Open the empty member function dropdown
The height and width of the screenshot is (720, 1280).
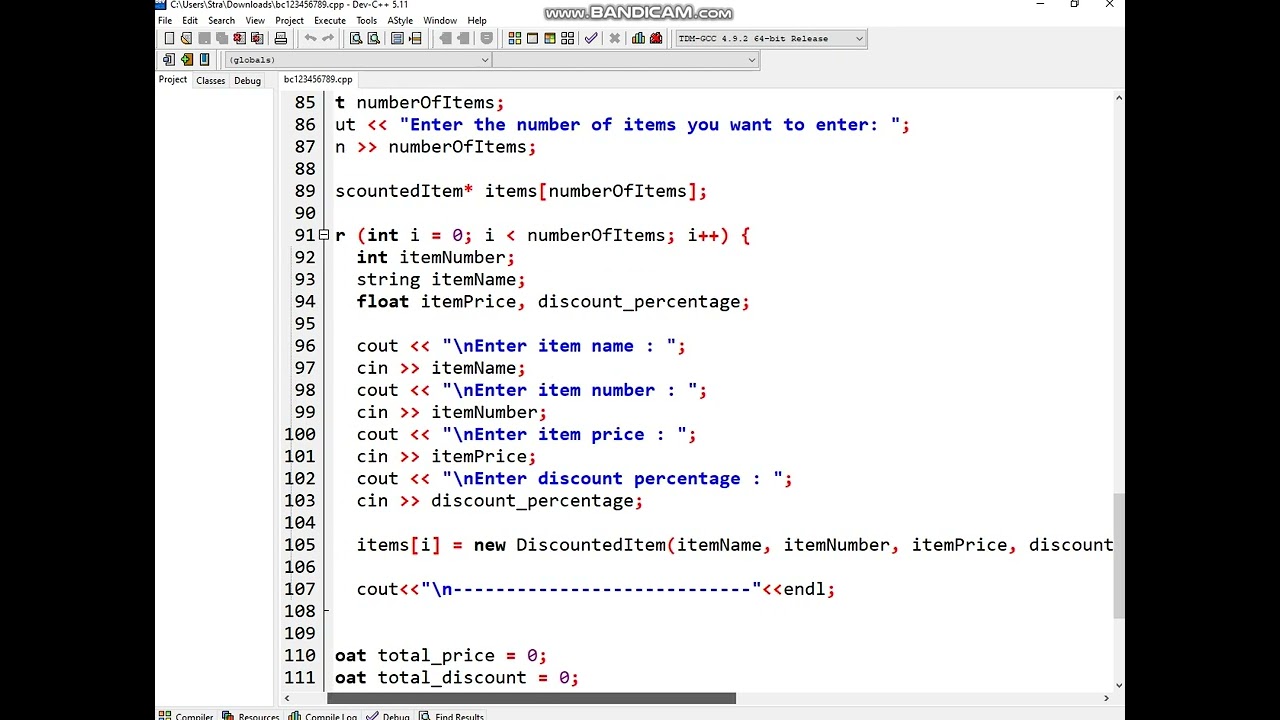(752, 60)
